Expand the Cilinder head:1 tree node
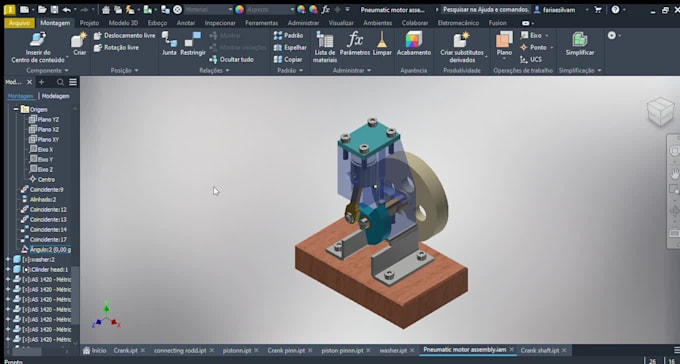The width and height of the screenshot is (680, 364). tap(7, 269)
